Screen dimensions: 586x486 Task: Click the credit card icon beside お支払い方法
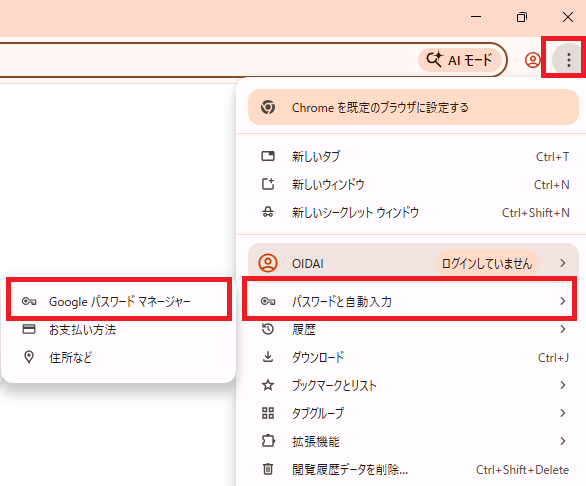[29, 329]
